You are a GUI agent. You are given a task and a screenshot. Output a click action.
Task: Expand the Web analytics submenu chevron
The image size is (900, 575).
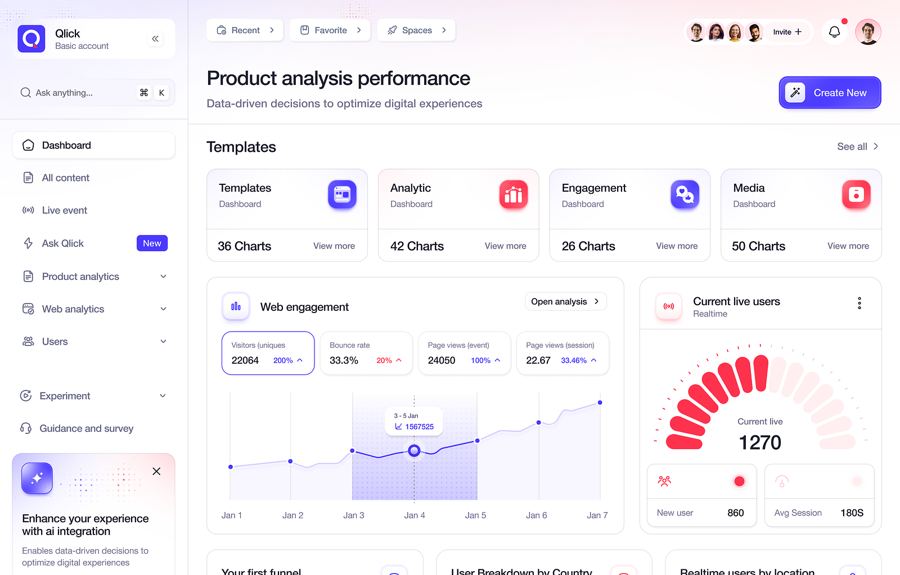click(x=163, y=309)
